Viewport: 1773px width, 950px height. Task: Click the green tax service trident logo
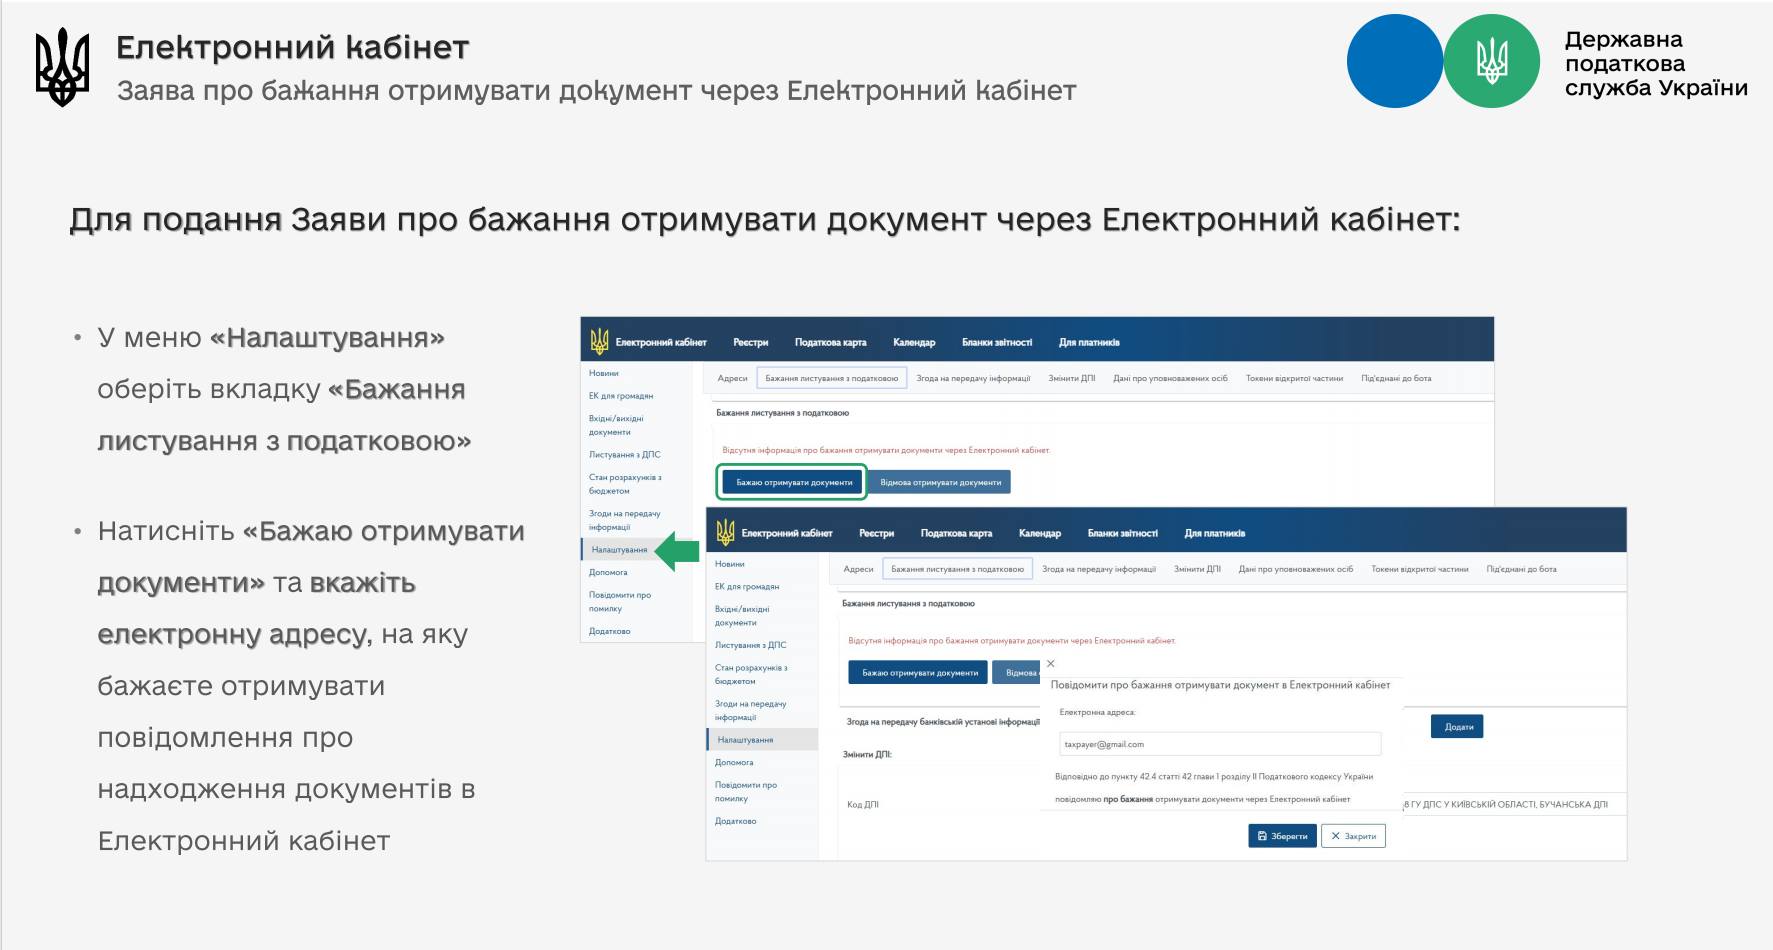pos(1491,62)
